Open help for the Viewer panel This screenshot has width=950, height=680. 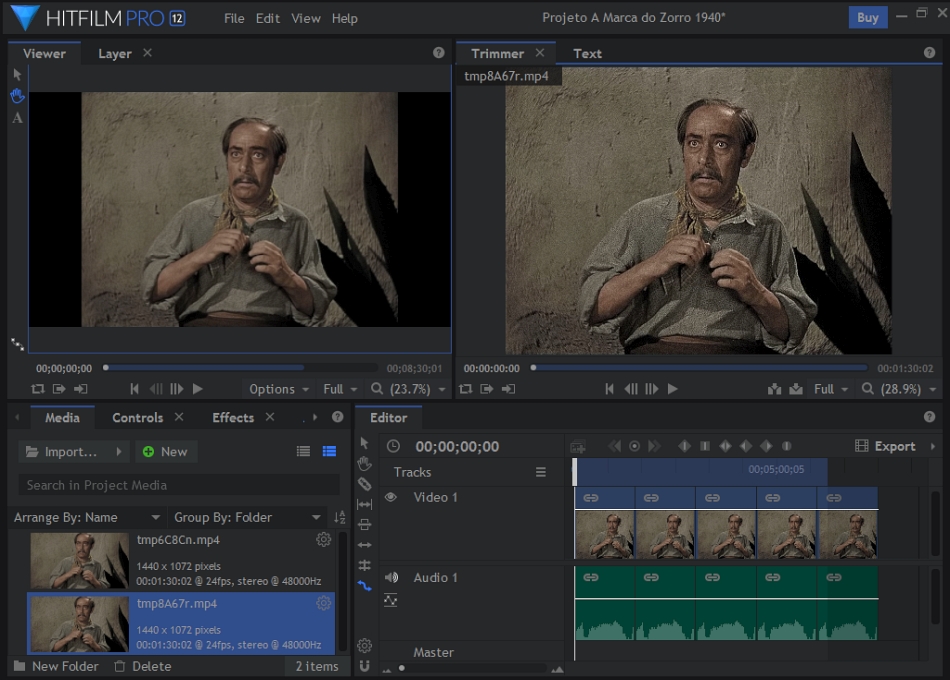click(x=438, y=53)
